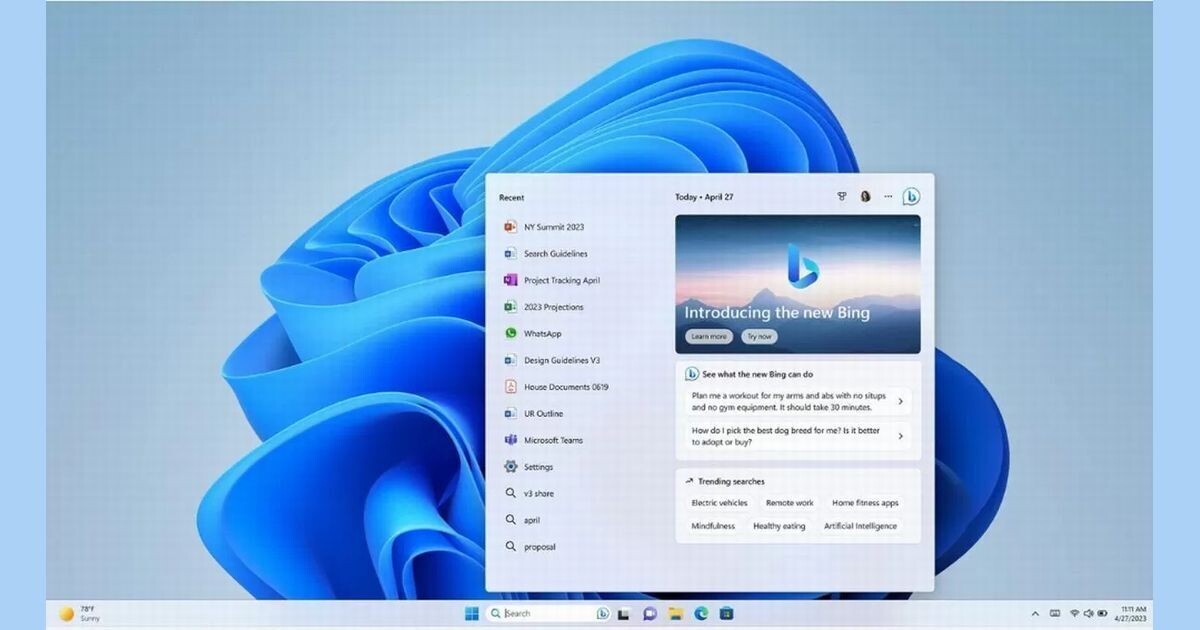Open Design Guidelines V3 document
Screen dimensions: 1200x630
pyautogui.click(x=553, y=360)
